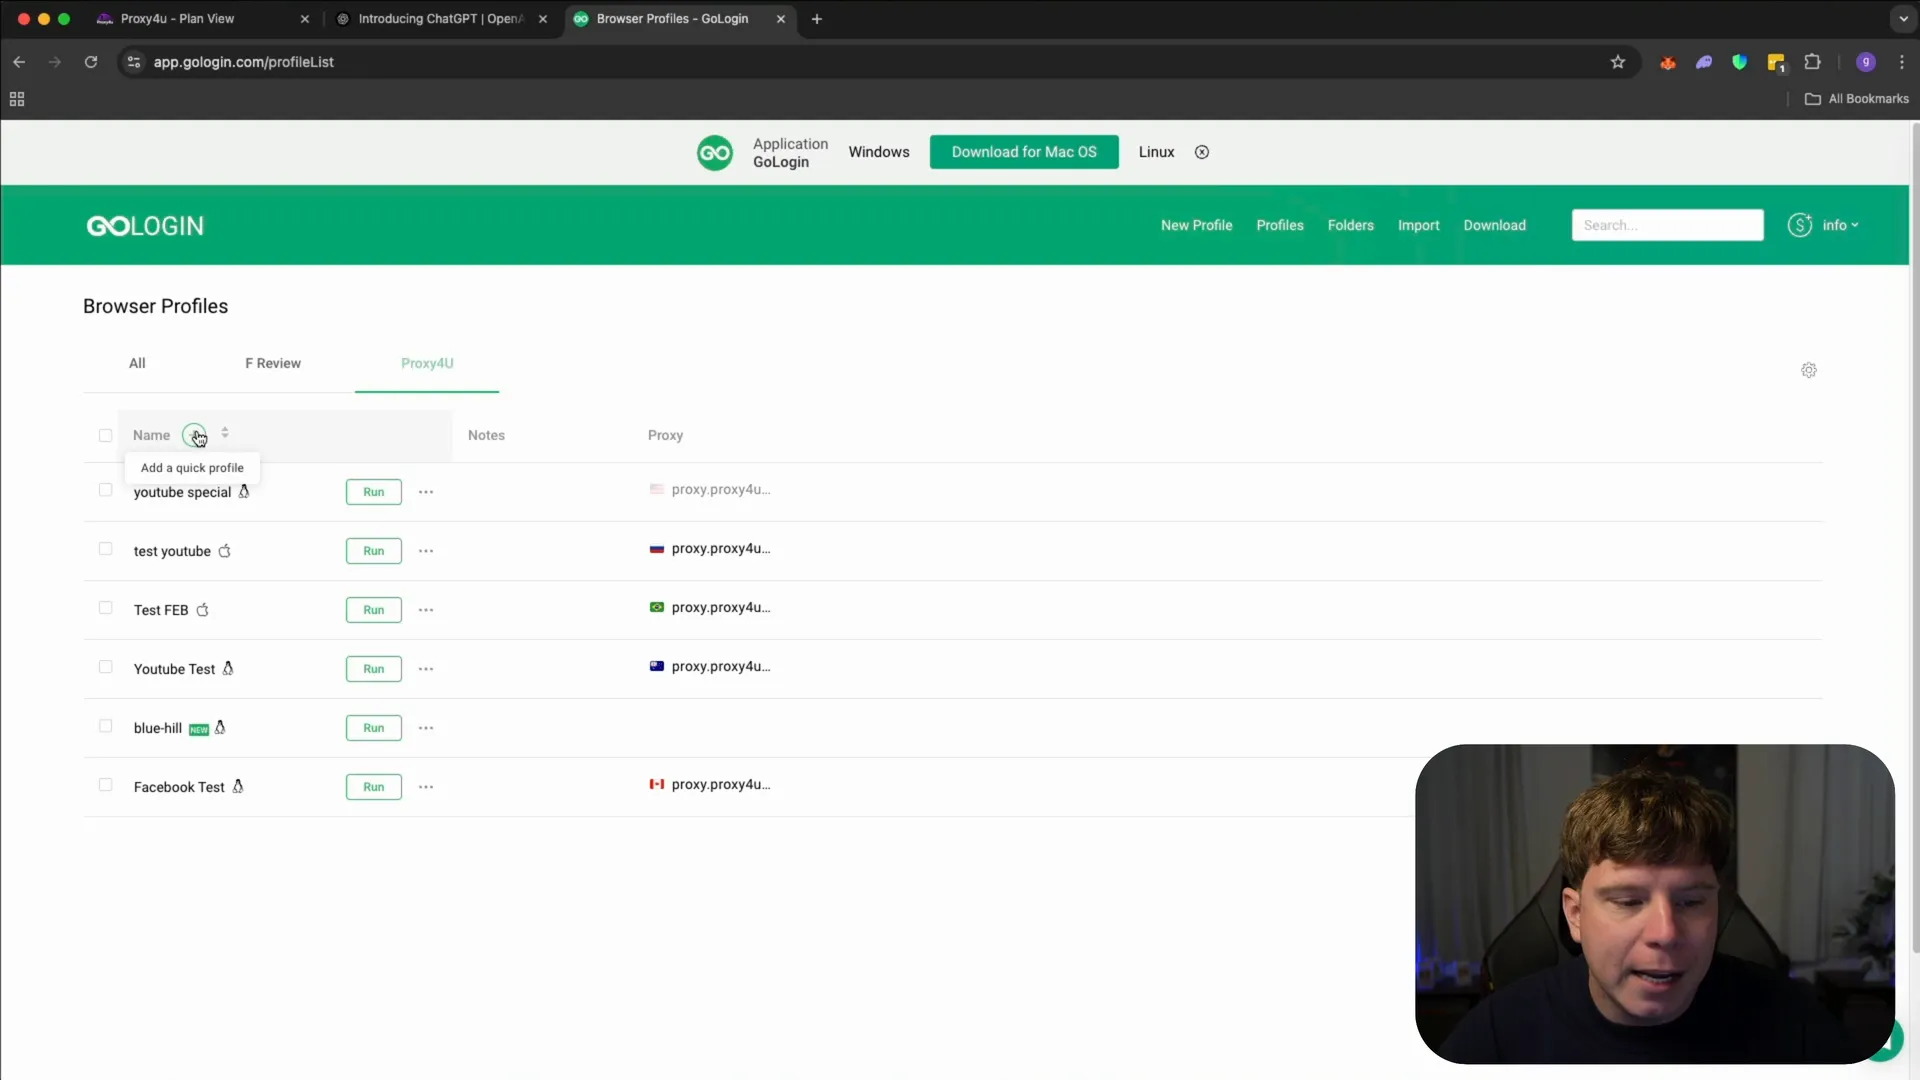Check the youtube special profile checkbox
This screenshot has width=1920, height=1080.
pyautogui.click(x=105, y=490)
